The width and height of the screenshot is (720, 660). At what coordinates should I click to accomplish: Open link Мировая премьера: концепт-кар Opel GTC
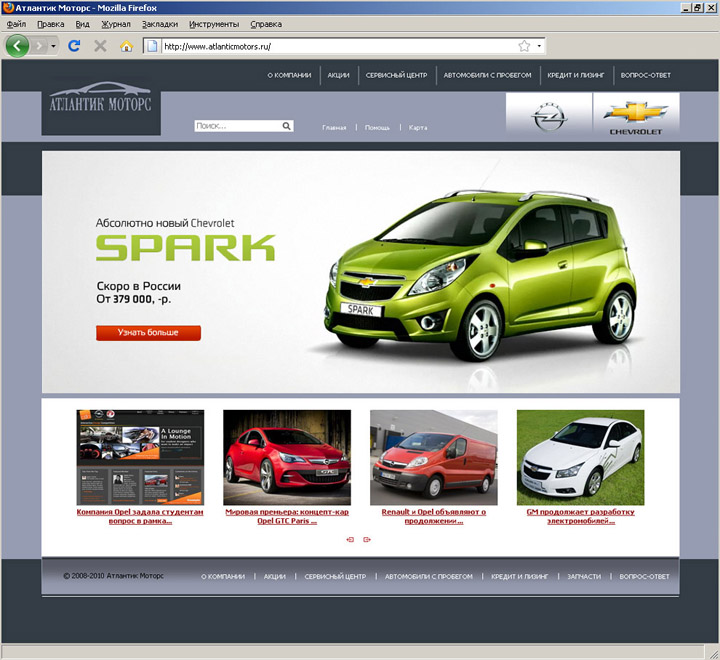click(287, 516)
